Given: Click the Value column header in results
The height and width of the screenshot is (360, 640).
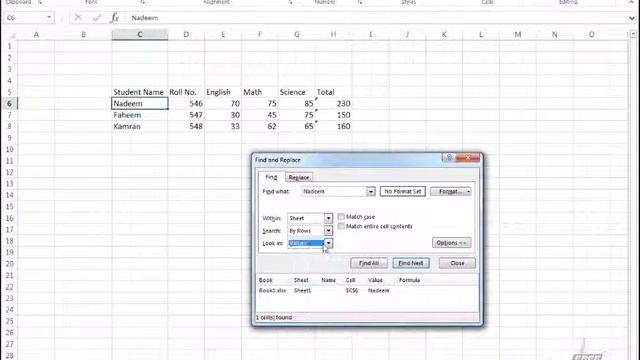Looking at the screenshot, I should (375, 280).
